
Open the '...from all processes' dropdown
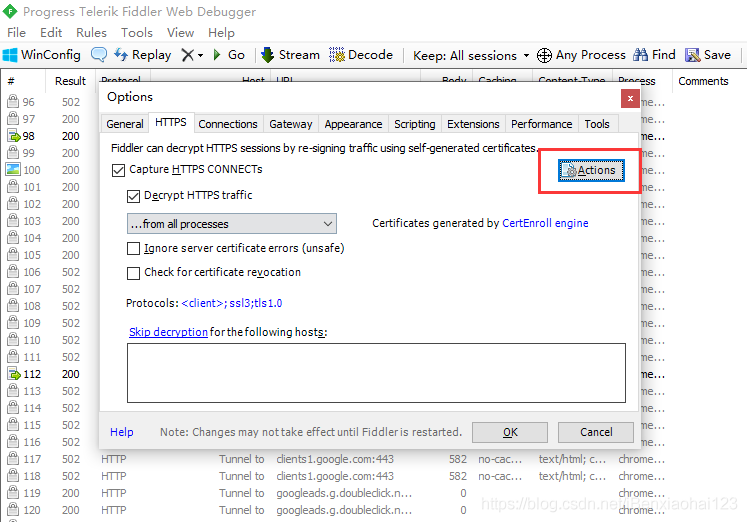click(x=232, y=224)
